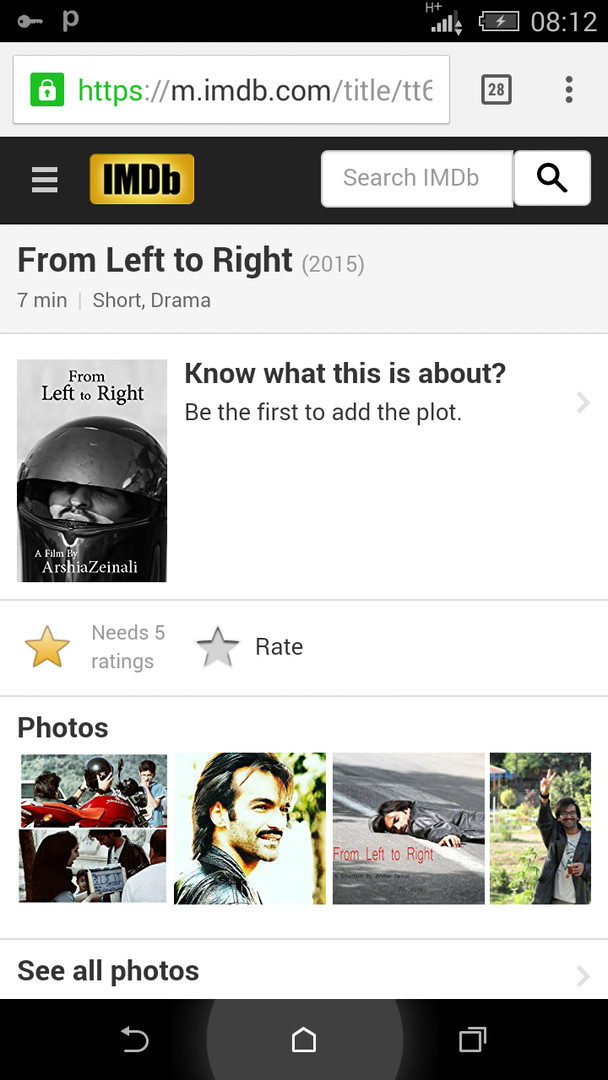Open the browser tab switcher showing 28
608x1080 pixels.
coord(496,90)
